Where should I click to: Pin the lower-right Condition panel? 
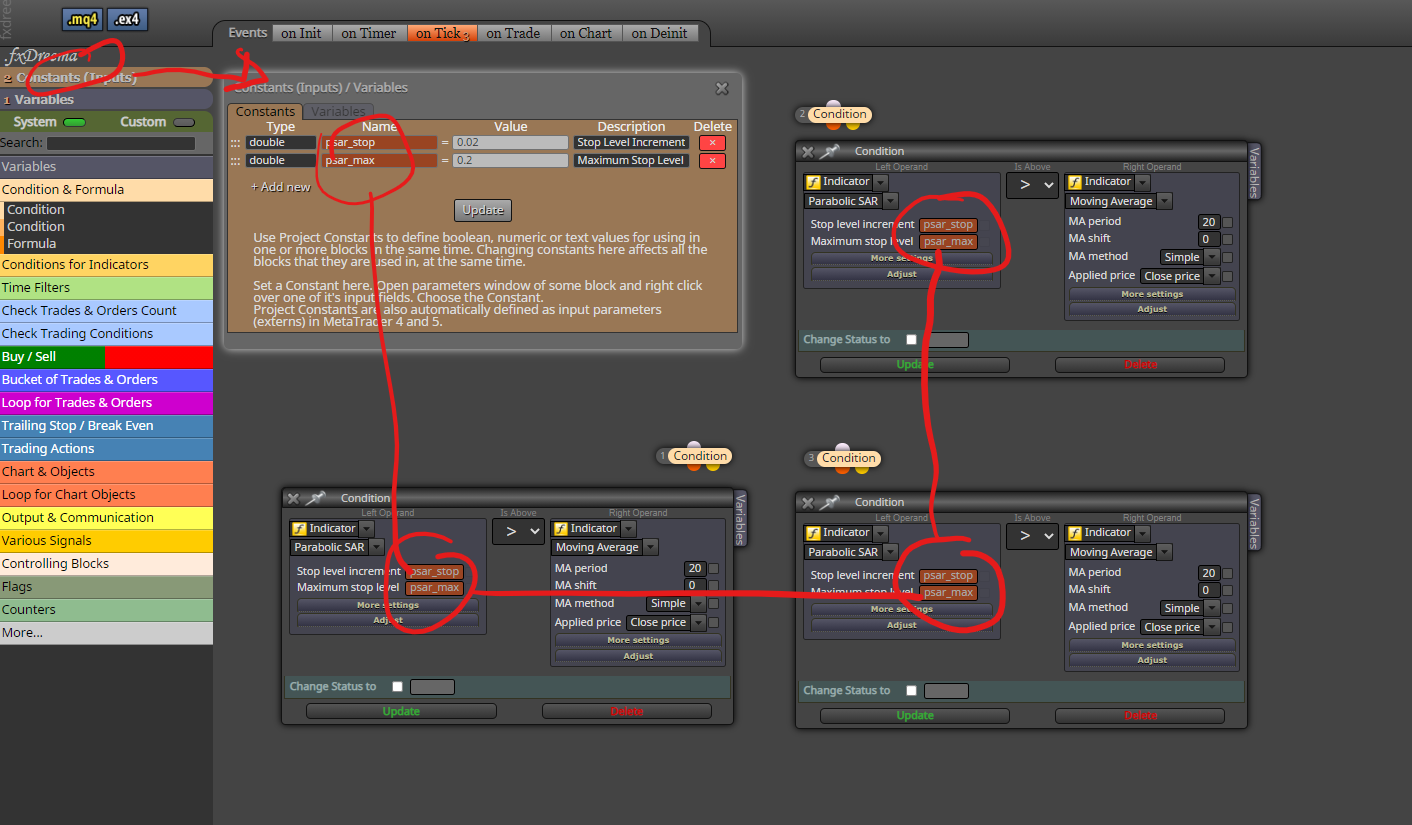click(x=829, y=503)
